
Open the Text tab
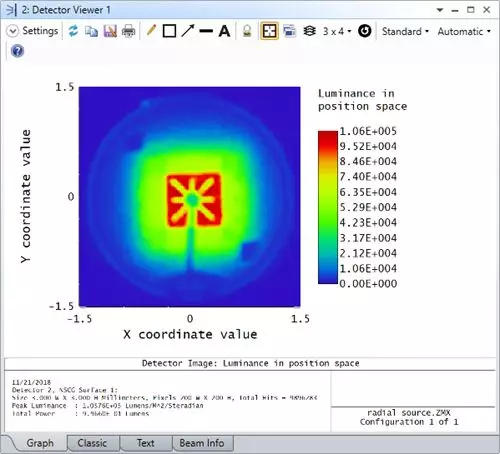[x=146, y=443]
